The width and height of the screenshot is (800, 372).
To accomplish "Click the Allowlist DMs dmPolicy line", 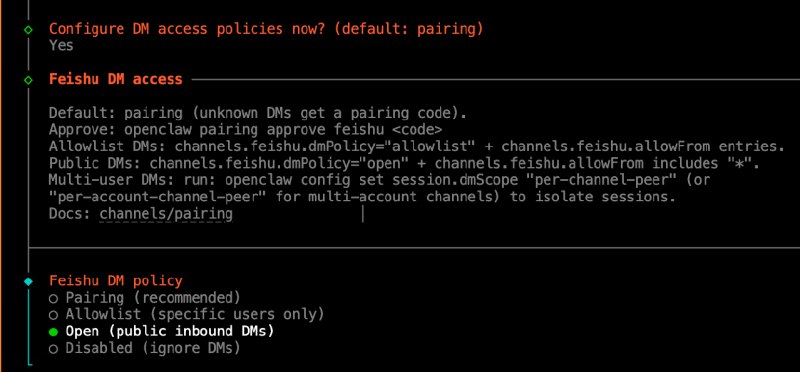I will (x=416, y=146).
